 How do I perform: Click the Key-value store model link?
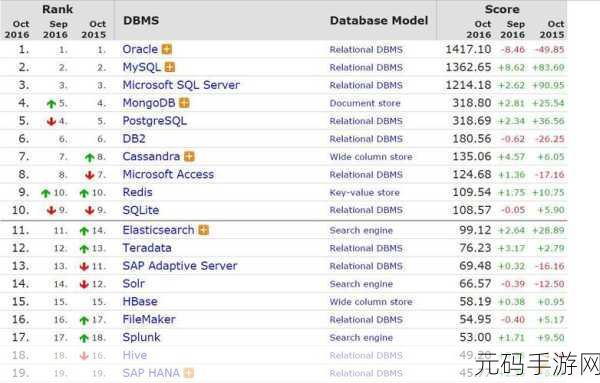365,192
